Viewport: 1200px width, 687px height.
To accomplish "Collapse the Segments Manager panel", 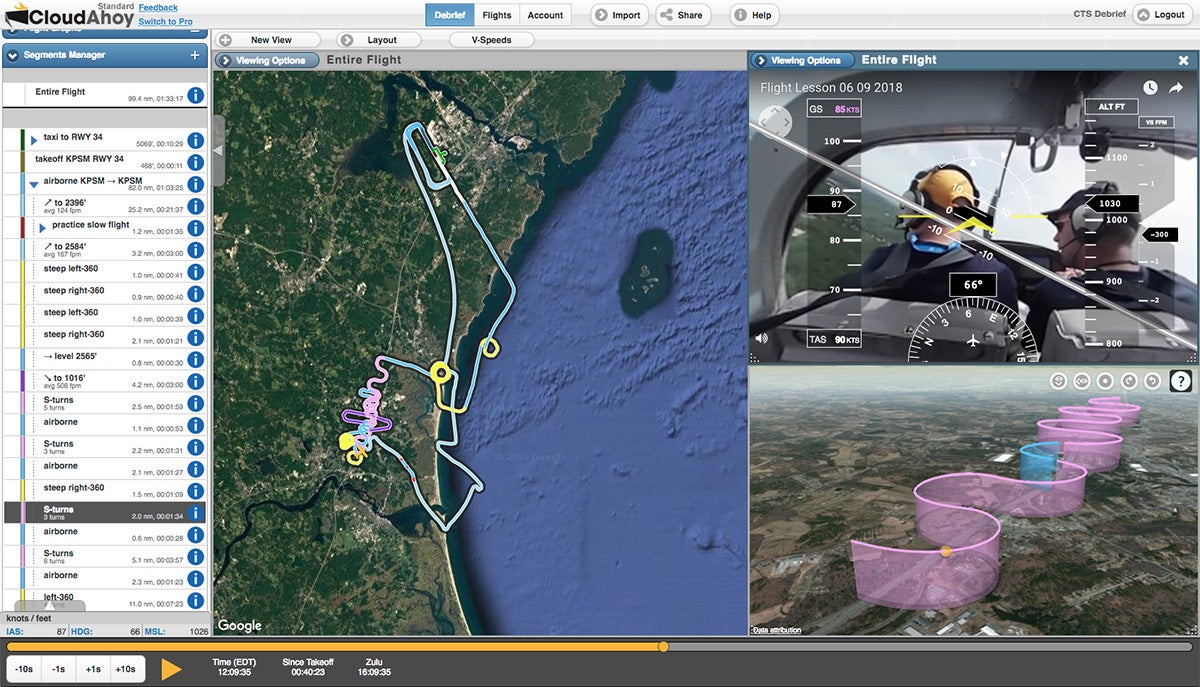I will point(13,55).
